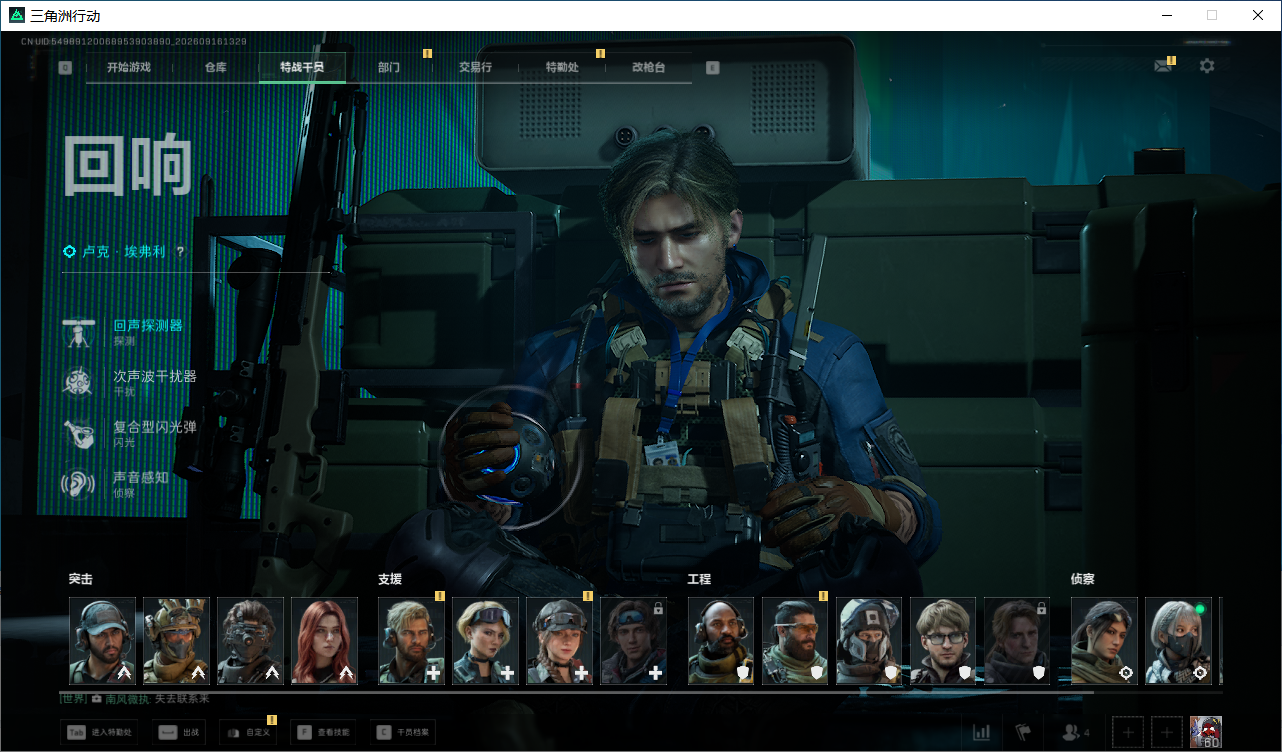The height and width of the screenshot is (752, 1282).
Task: Open the 改枪台 tab
Action: [648, 68]
